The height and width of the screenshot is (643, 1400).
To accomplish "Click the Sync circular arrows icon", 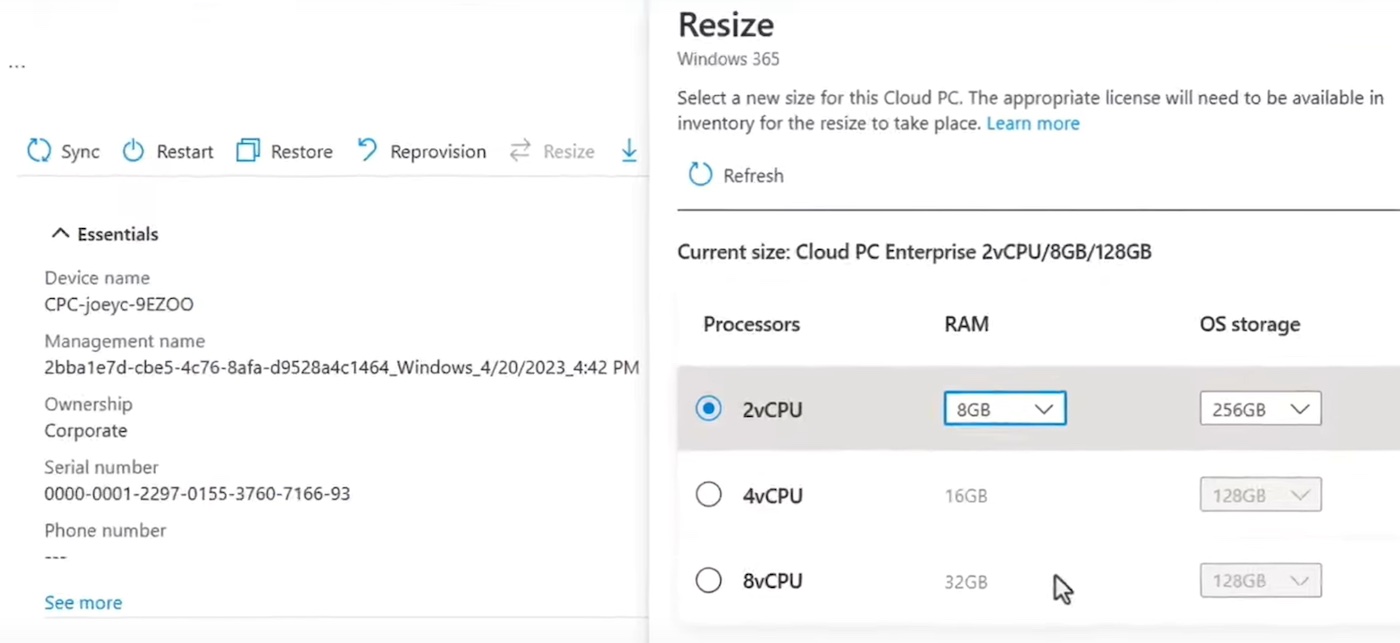I will 39,151.
